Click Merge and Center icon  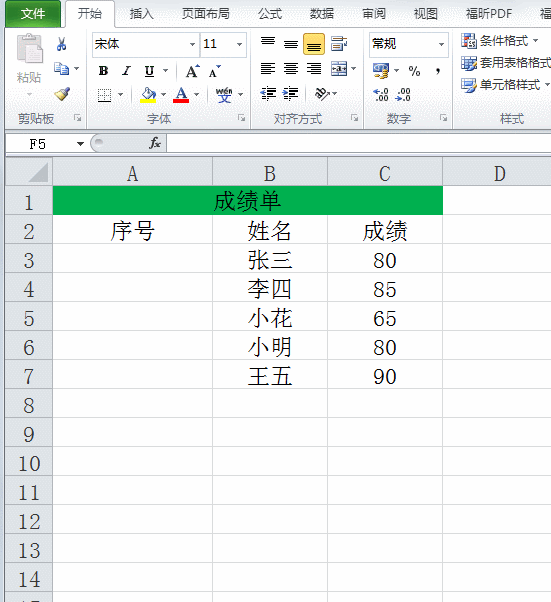(339, 69)
